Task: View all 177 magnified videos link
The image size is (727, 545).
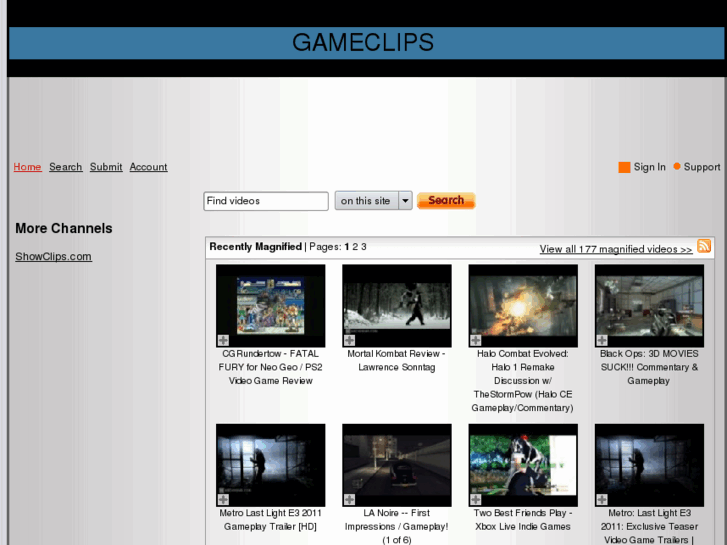Action: tap(616, 249)
